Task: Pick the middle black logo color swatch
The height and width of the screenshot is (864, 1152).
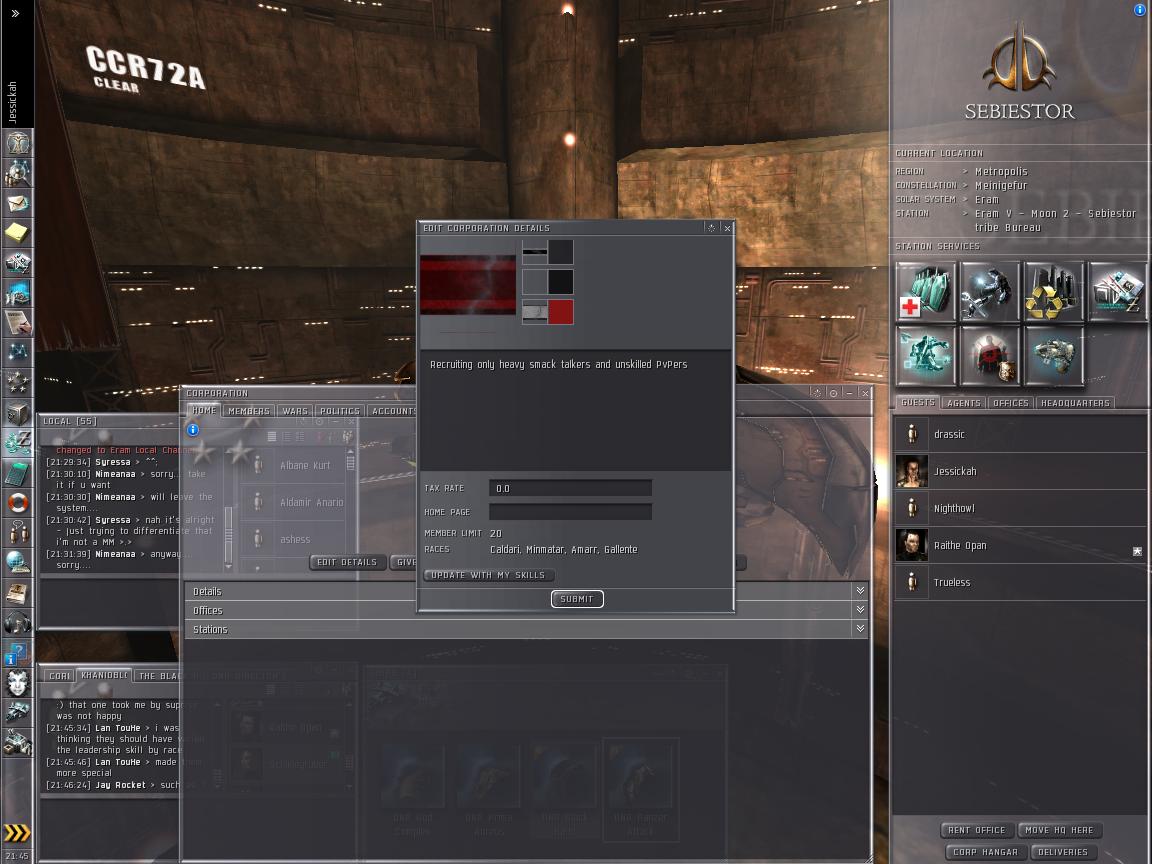Action: [x=561, y=282]
